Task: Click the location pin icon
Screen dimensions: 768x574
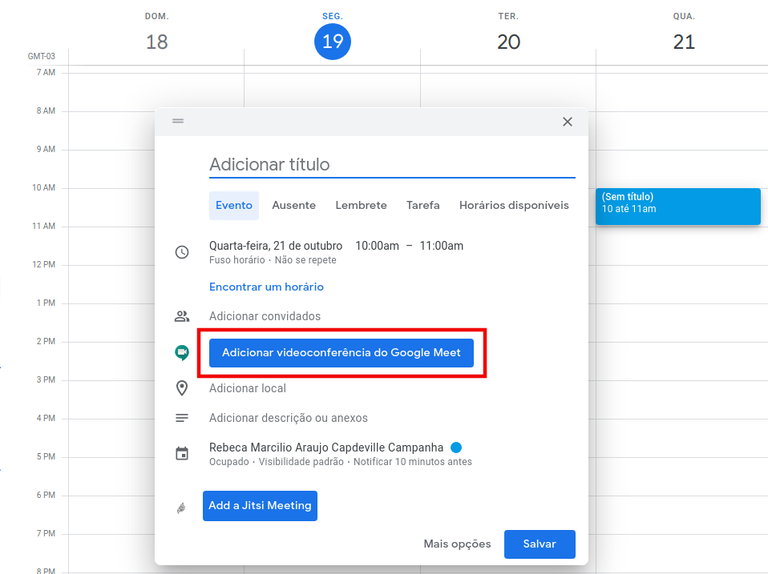Action: [182, 388]
